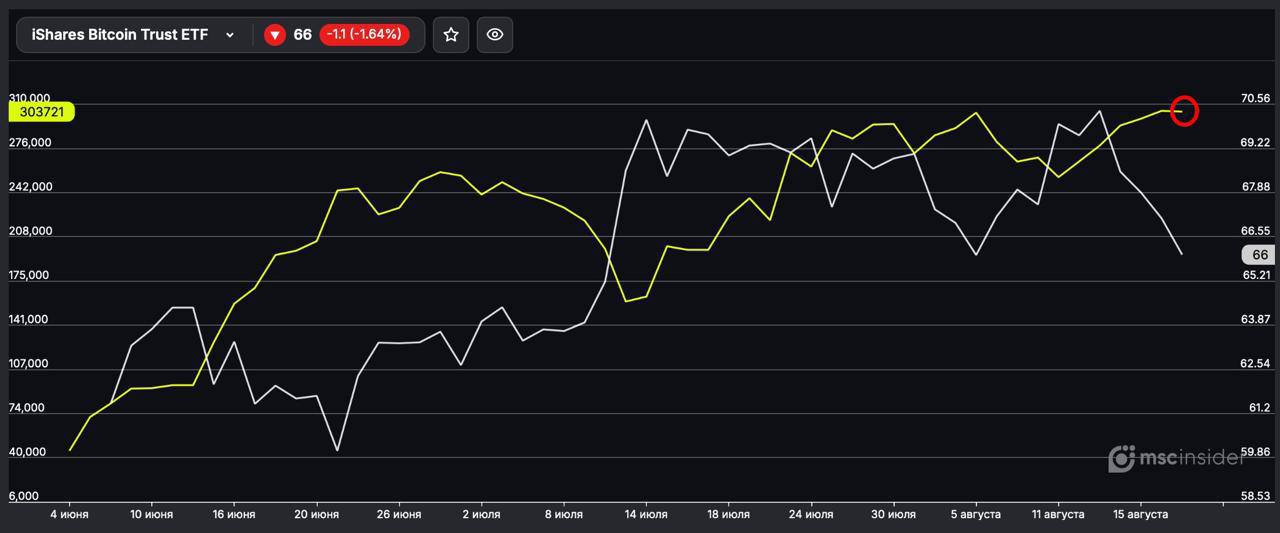This screenshot has width=1280, height=533.
Task: Click the 62.54 right axis value
Action: click(1255, 363)
